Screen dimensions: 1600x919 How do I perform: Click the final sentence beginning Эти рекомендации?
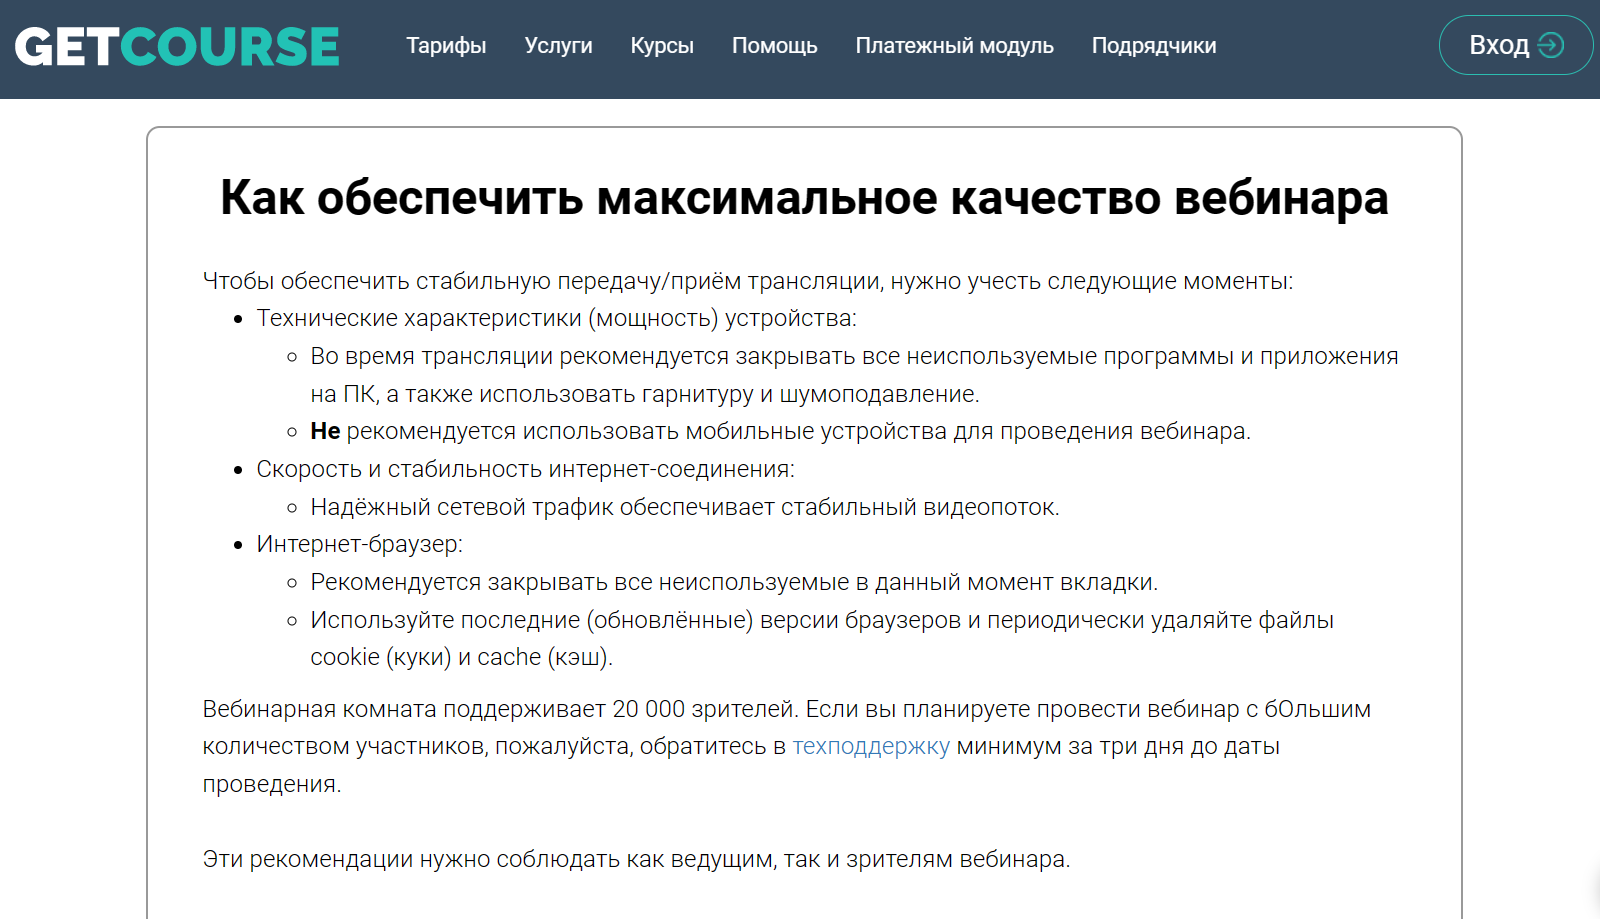click(636, 859)
